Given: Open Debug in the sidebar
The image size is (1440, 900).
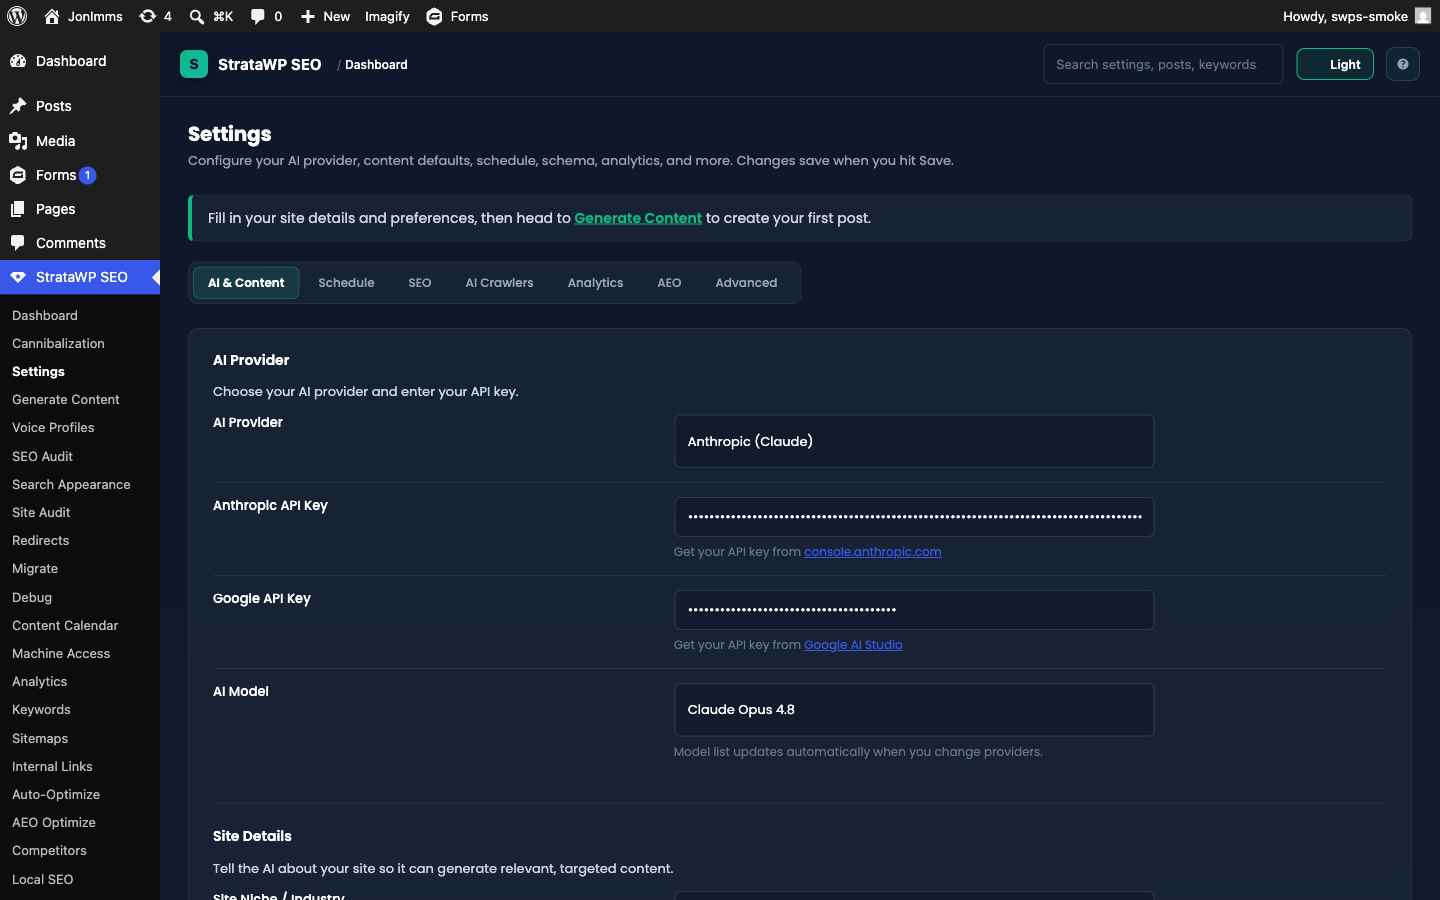Looking at the screenshot, I should 32,597.
